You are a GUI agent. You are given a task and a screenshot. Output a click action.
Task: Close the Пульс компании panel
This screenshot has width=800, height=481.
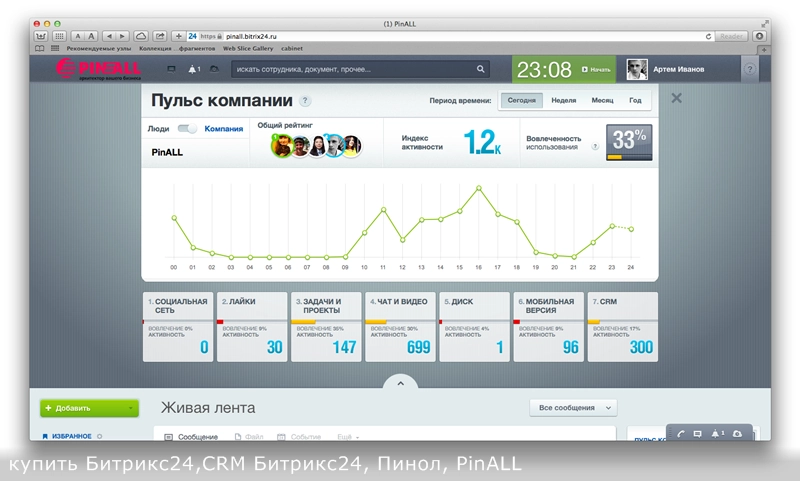click(x=677, y=98)
